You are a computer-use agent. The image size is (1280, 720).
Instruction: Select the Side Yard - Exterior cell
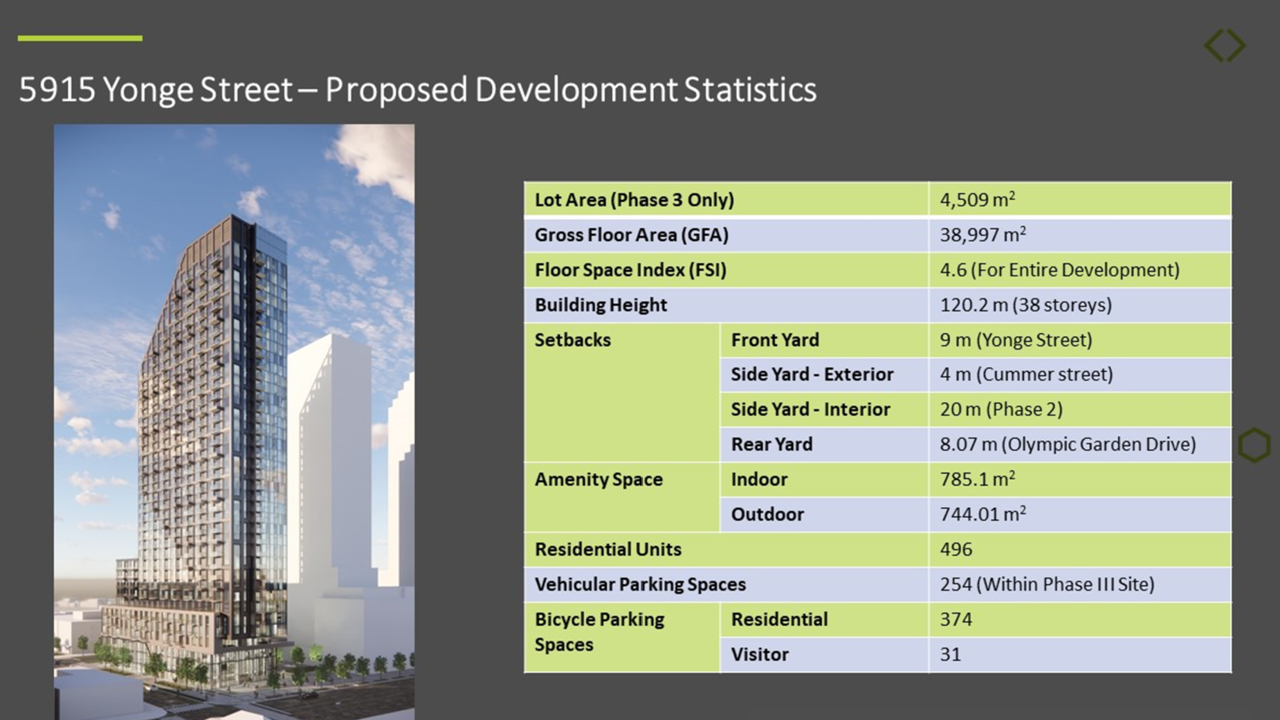coord(812,375)
